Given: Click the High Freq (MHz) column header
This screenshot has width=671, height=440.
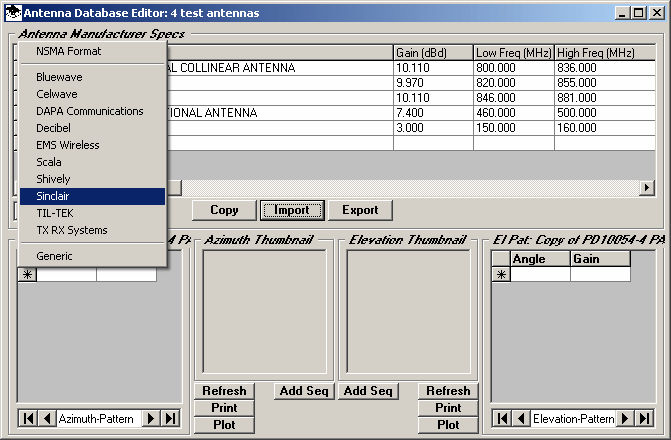Looking at the screenshot, I should (x=605, y=53).
